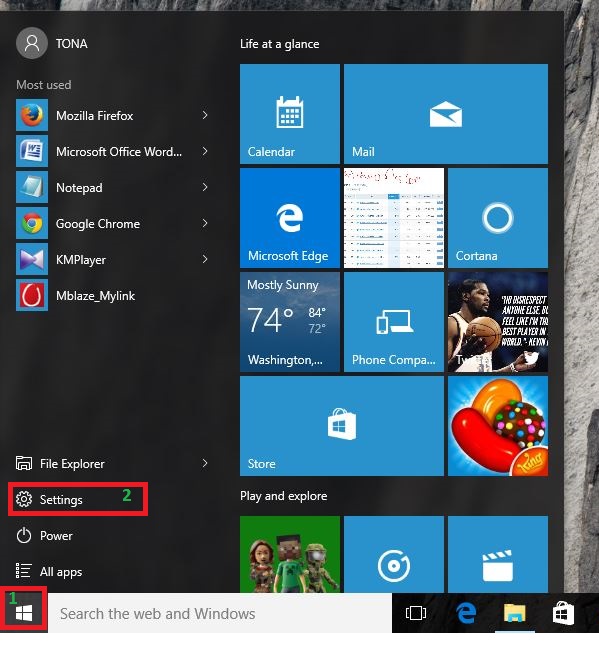Screen dimensions: 599x646
Task: Expand Google Chrome jump list arrow
Action: tap(205, 223)
